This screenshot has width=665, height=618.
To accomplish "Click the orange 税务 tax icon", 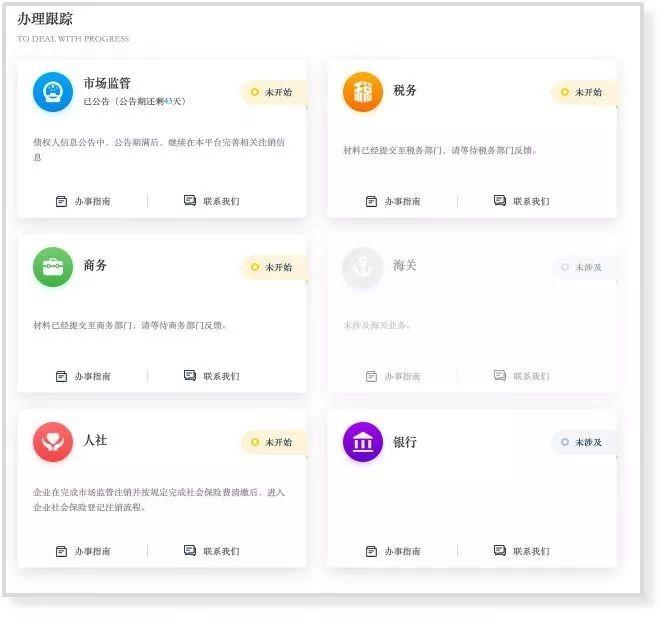I will pyautogui.click(x=363, y=92).
